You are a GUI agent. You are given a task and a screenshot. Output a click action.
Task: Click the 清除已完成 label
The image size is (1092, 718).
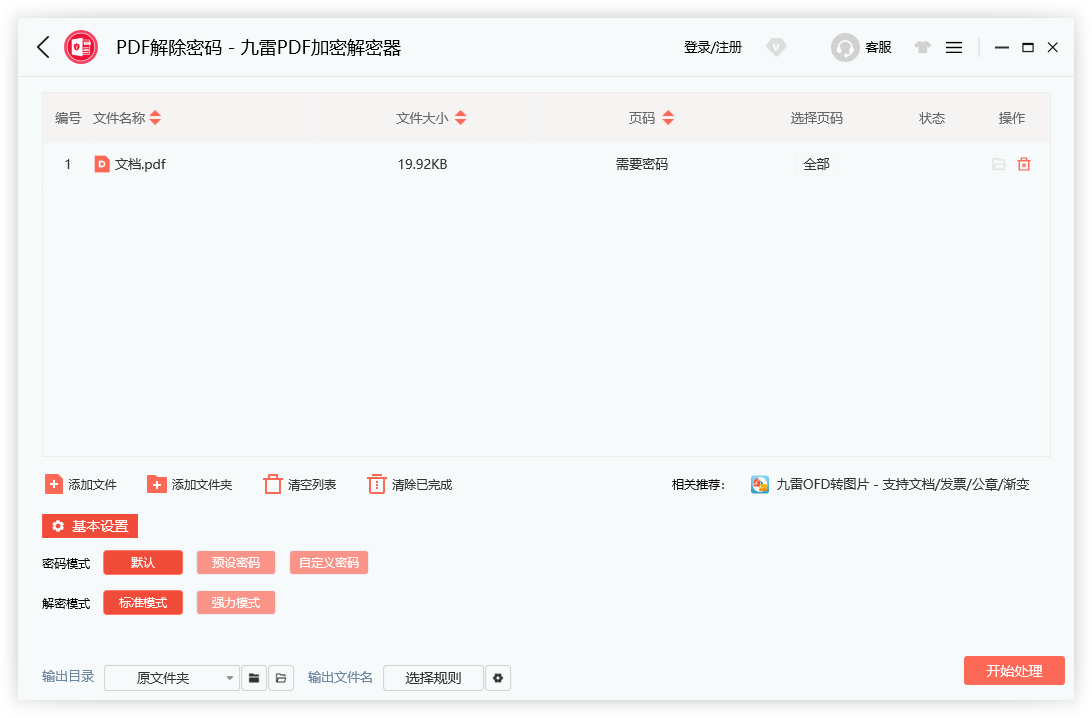pyautogui.click(x=422, y=485)
